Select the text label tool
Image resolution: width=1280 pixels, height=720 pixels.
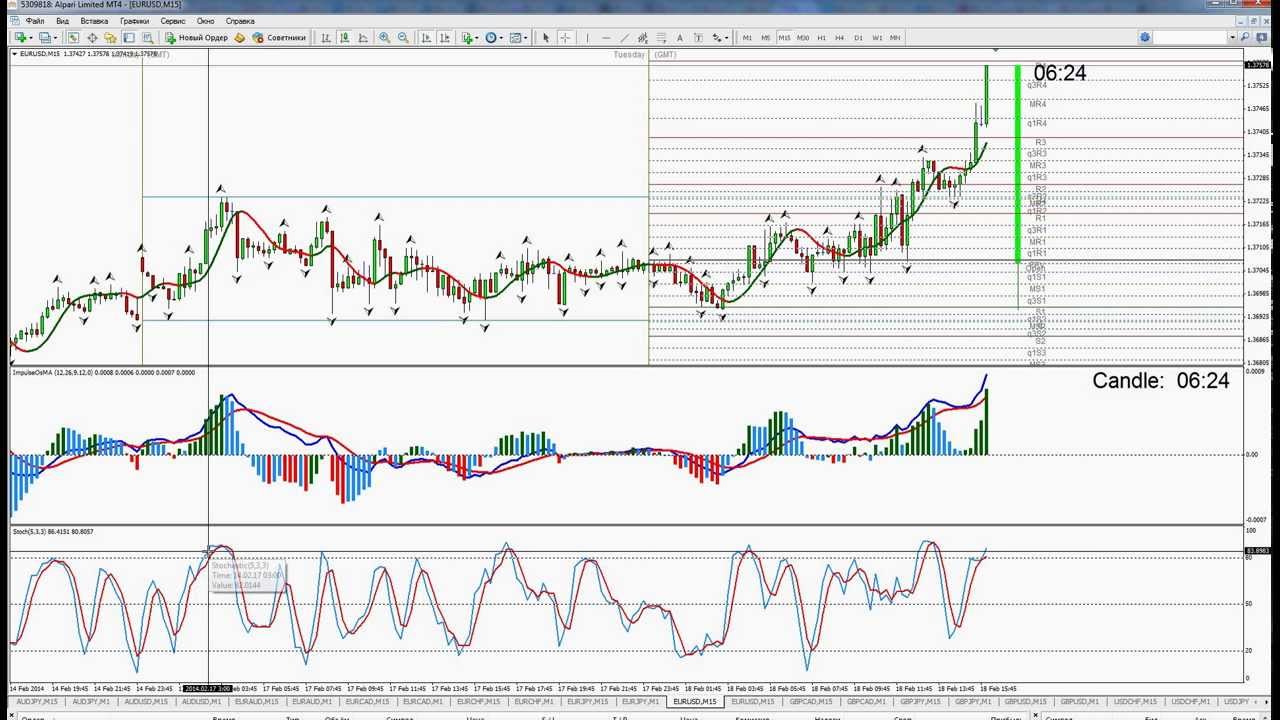pyautogui.click(x=698, y=38)
